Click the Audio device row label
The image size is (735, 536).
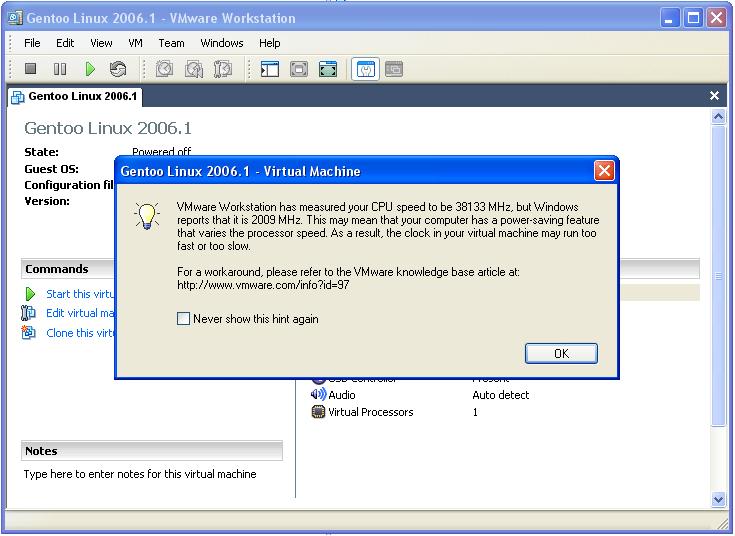(x=342, y=395)
